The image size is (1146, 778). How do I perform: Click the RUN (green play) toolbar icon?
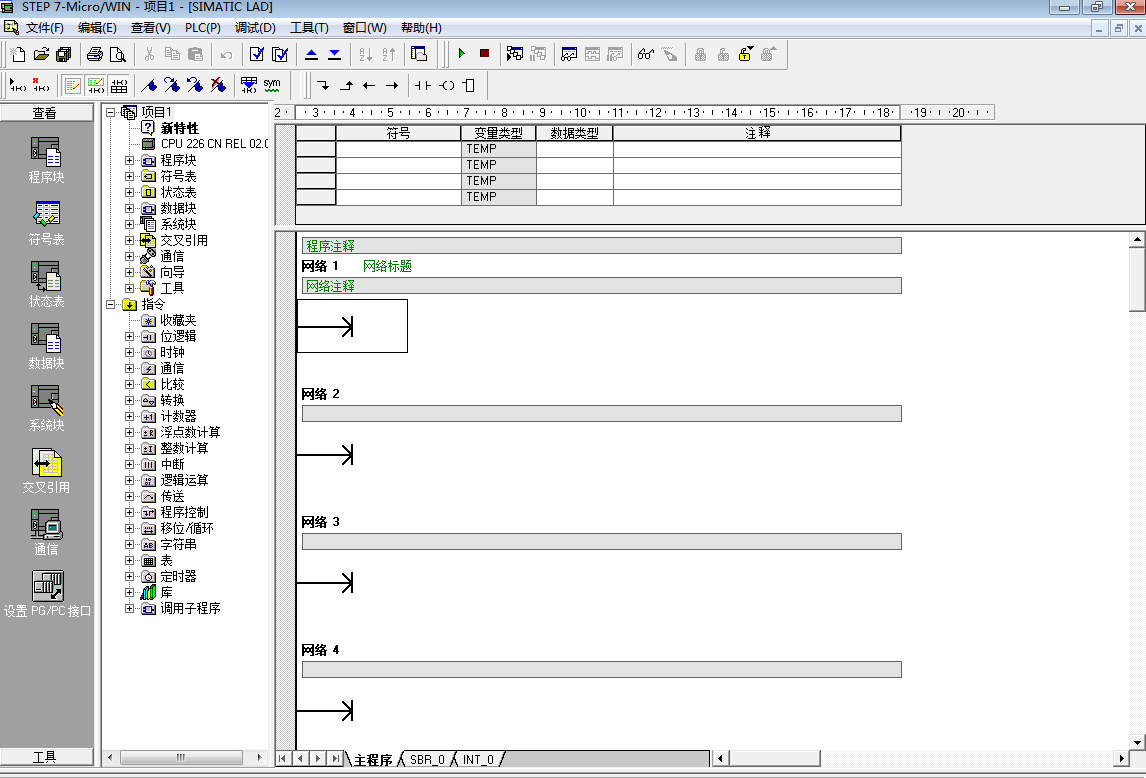(461, 54)
